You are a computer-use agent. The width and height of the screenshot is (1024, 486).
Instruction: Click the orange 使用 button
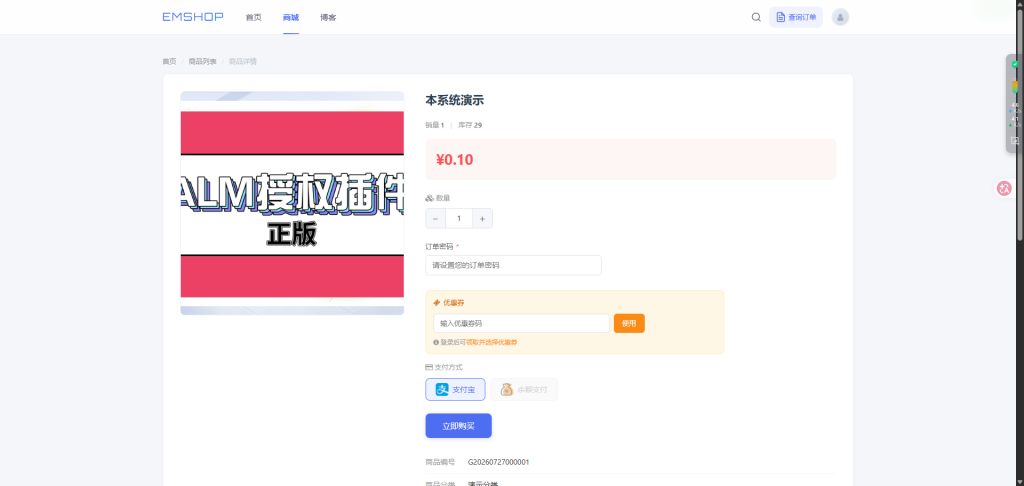pyautogui.click(x=629, y=323)
